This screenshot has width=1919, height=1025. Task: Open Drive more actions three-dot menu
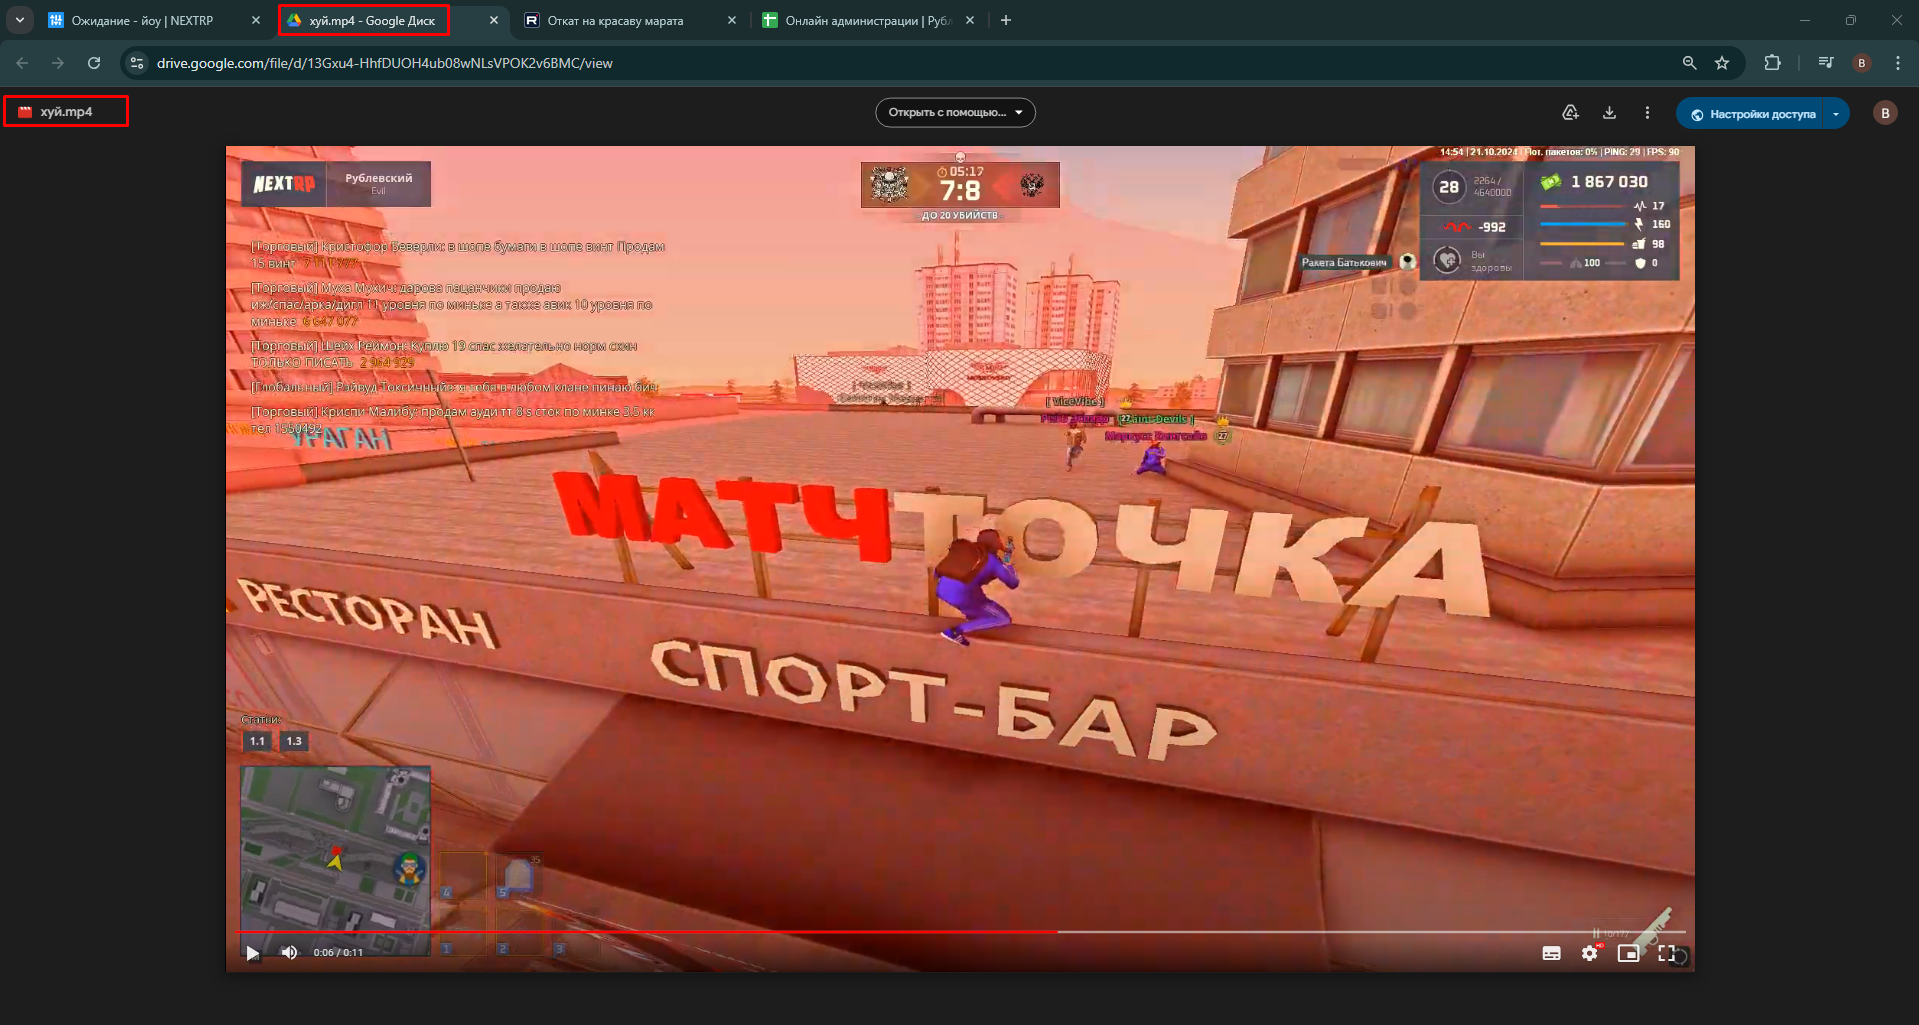point(1647,113)
